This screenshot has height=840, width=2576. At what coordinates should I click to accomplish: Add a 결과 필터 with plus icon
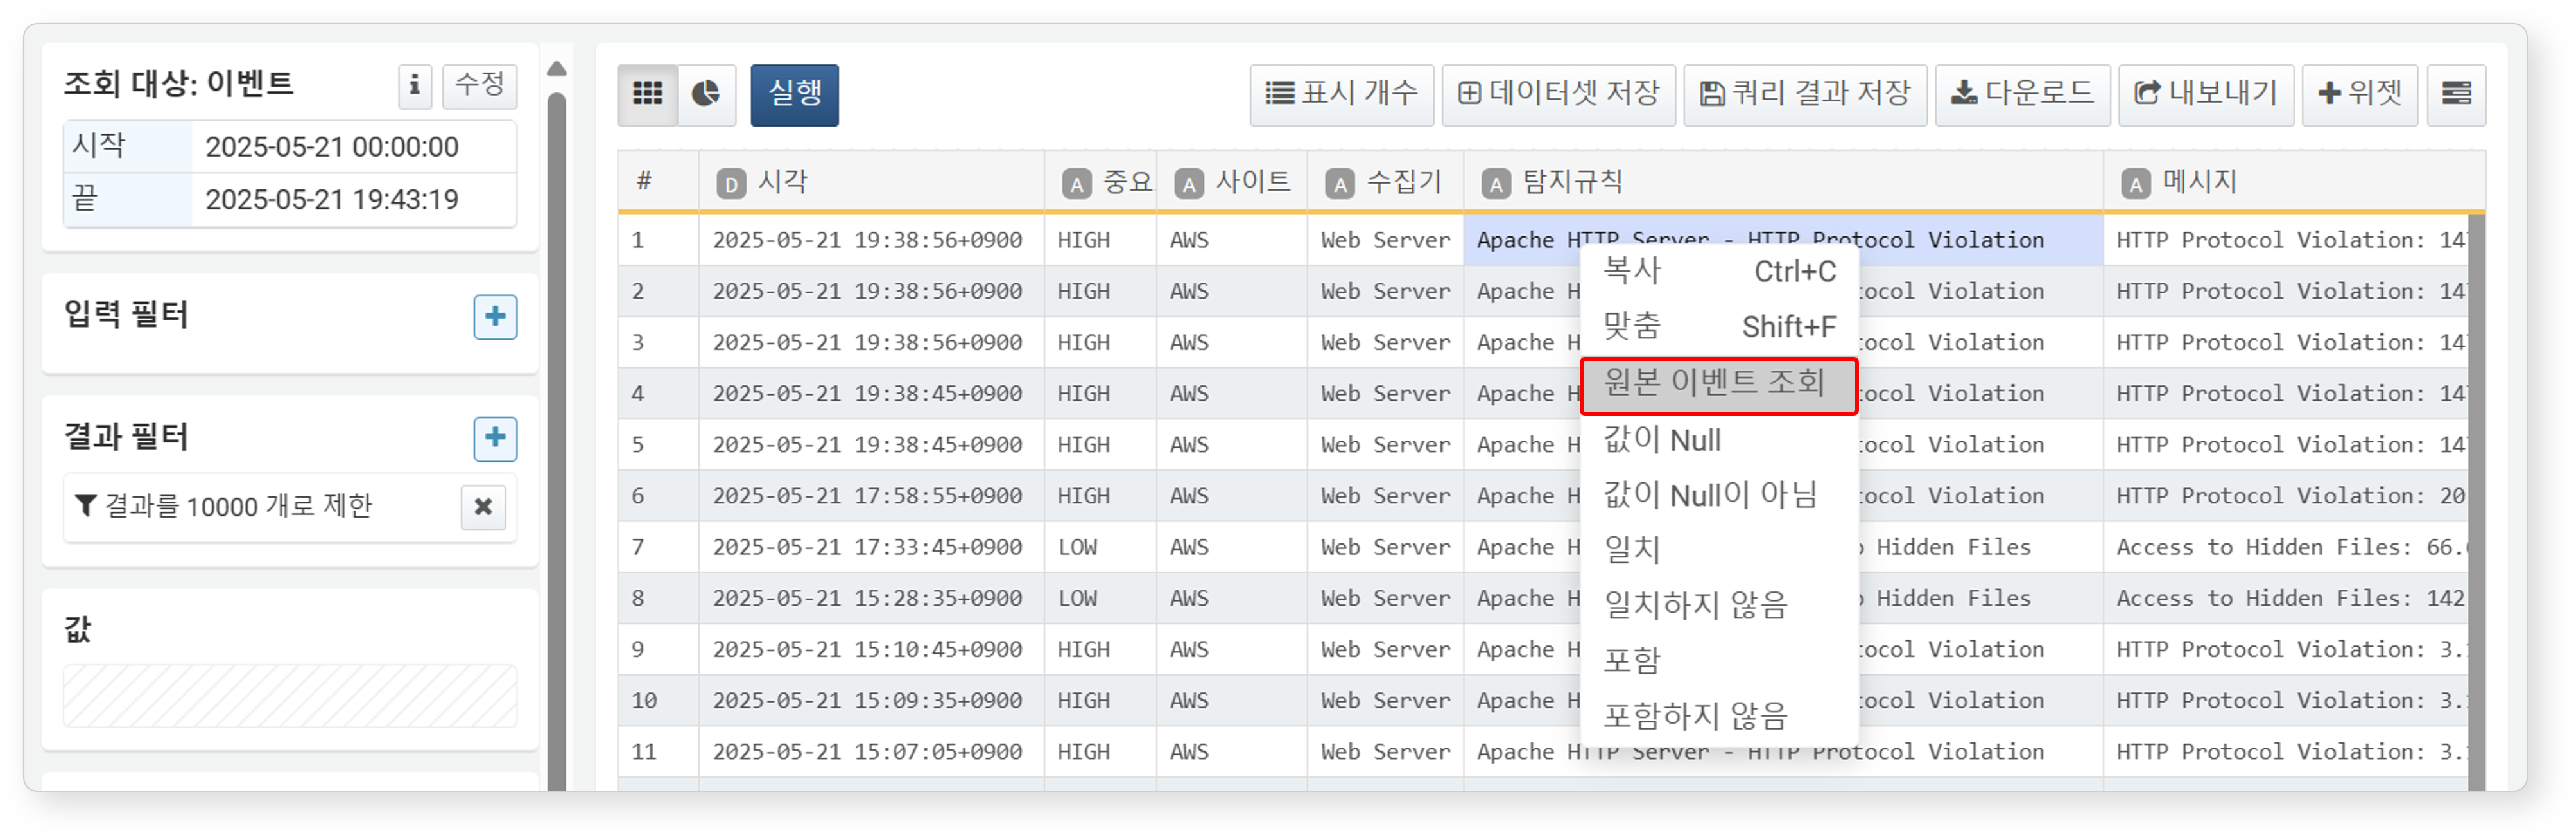495,438
